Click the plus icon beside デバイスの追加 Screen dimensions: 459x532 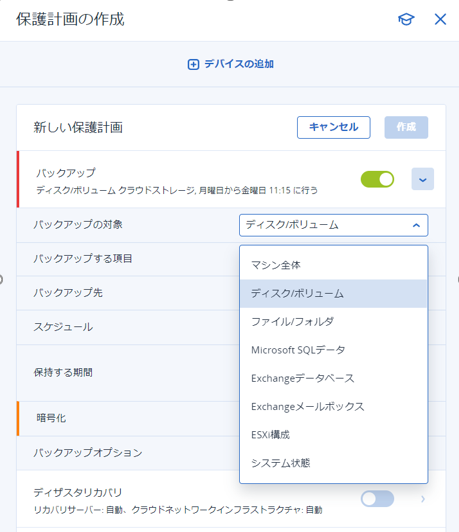(x=193, y=64)
